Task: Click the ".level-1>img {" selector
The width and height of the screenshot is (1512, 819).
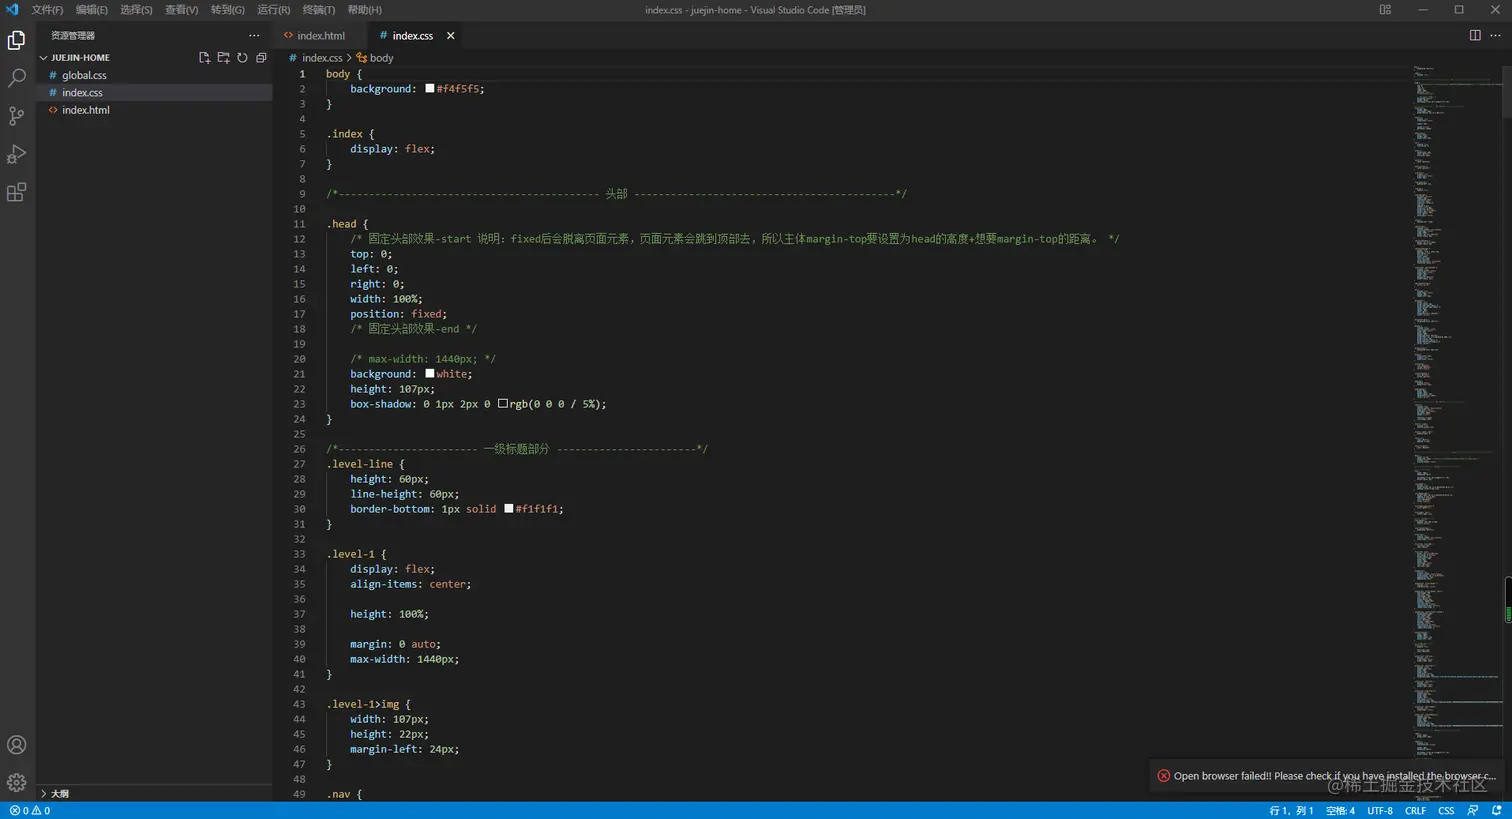Action: pos(368,704)
